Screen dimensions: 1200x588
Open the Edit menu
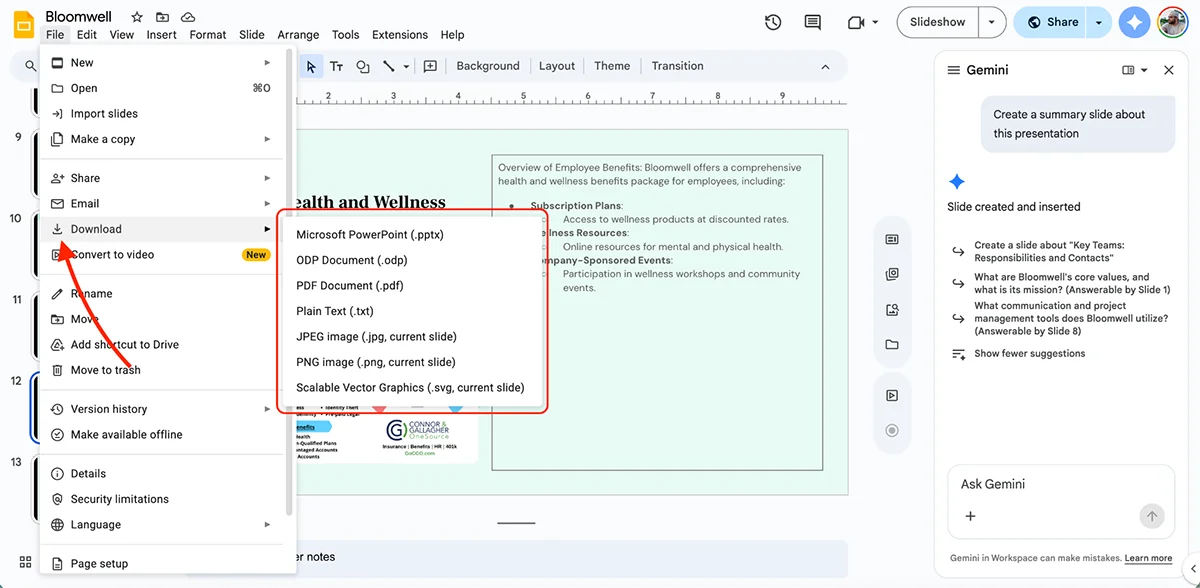coord(87,35)
